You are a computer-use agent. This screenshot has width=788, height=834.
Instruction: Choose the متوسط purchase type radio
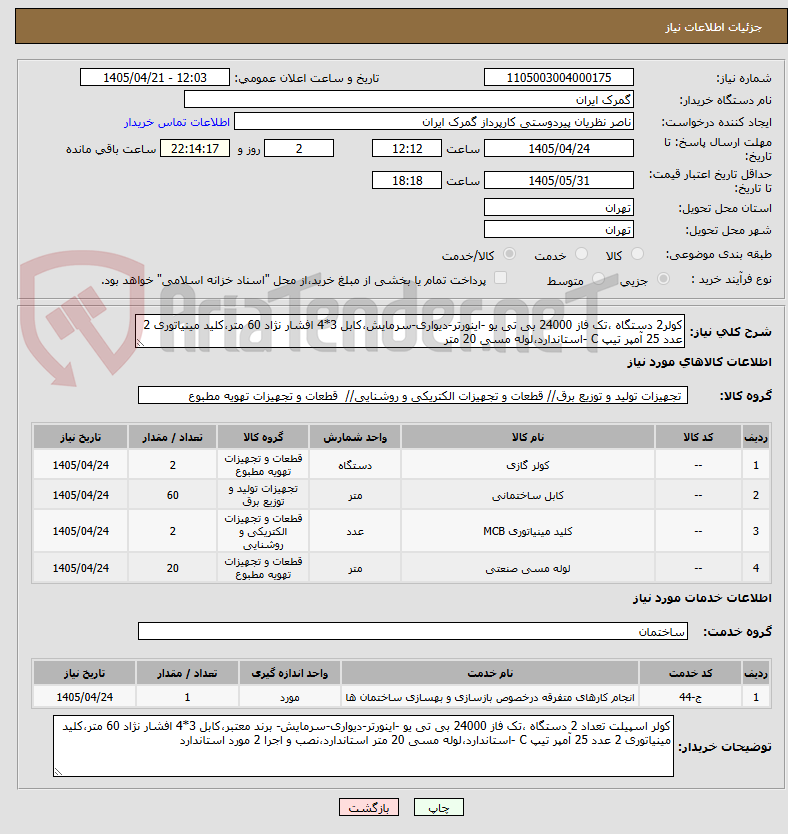(598, 279)
